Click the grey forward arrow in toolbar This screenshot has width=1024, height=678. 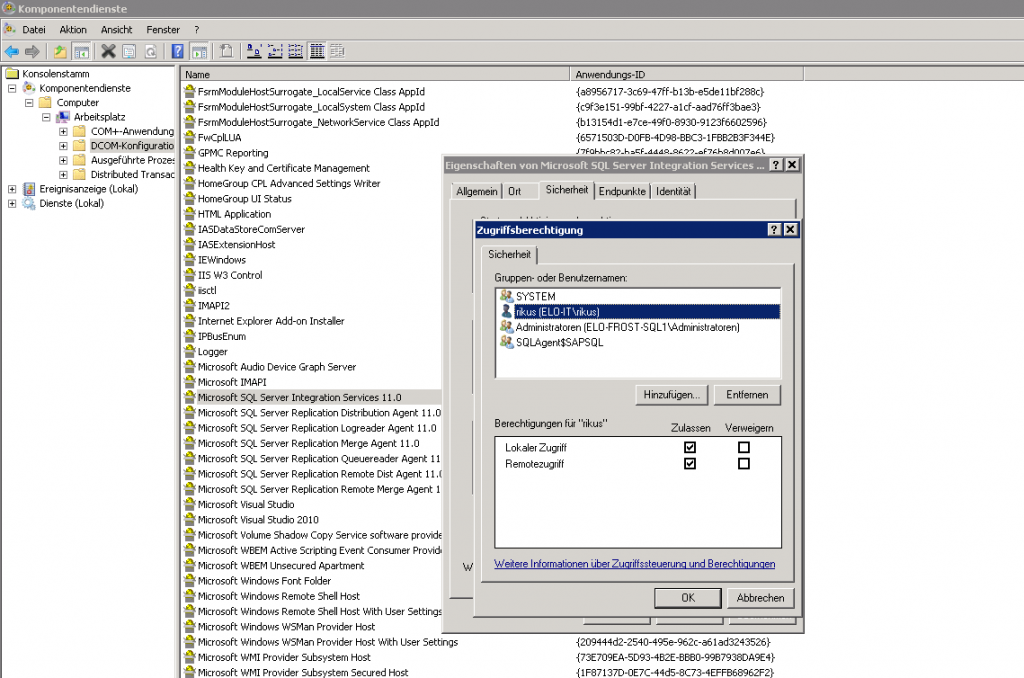(32, 52)
